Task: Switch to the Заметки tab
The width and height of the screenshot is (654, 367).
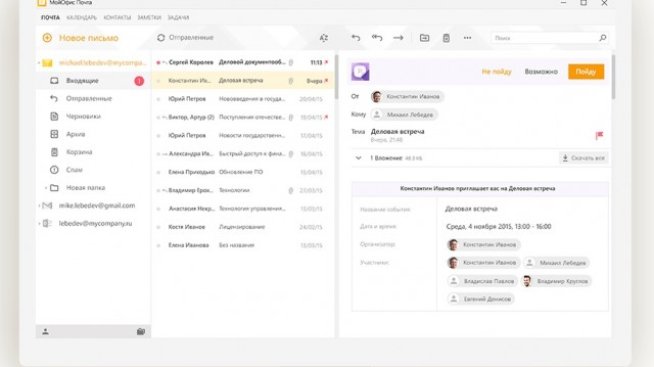Action: 149,18
